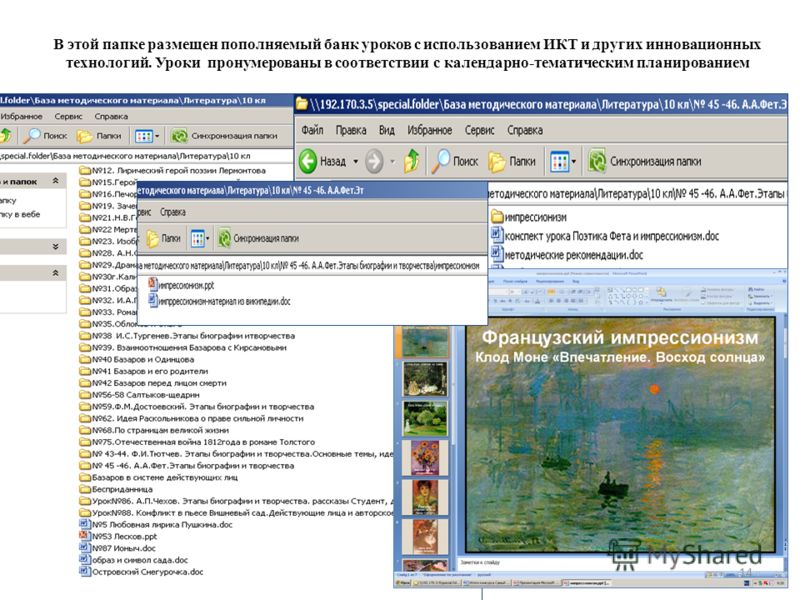Click the Заметки к слайду notes area

click(620, 562)
